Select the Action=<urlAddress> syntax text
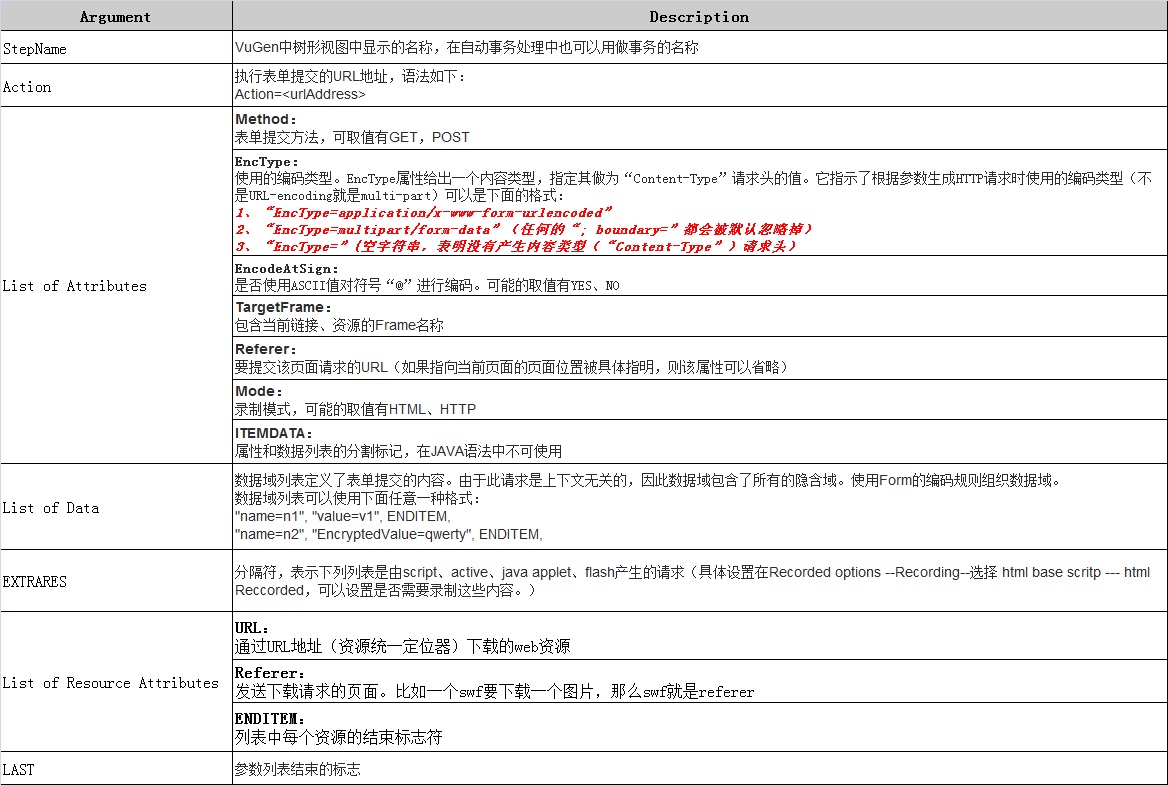Screen dimensions: 1168x785 (x=310, y=97)
